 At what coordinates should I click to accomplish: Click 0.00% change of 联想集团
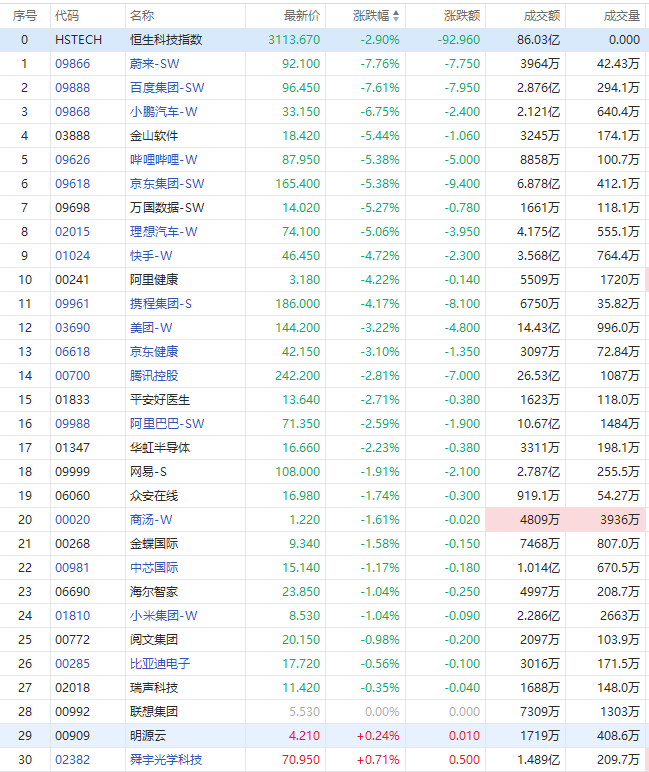pos(382,711)
